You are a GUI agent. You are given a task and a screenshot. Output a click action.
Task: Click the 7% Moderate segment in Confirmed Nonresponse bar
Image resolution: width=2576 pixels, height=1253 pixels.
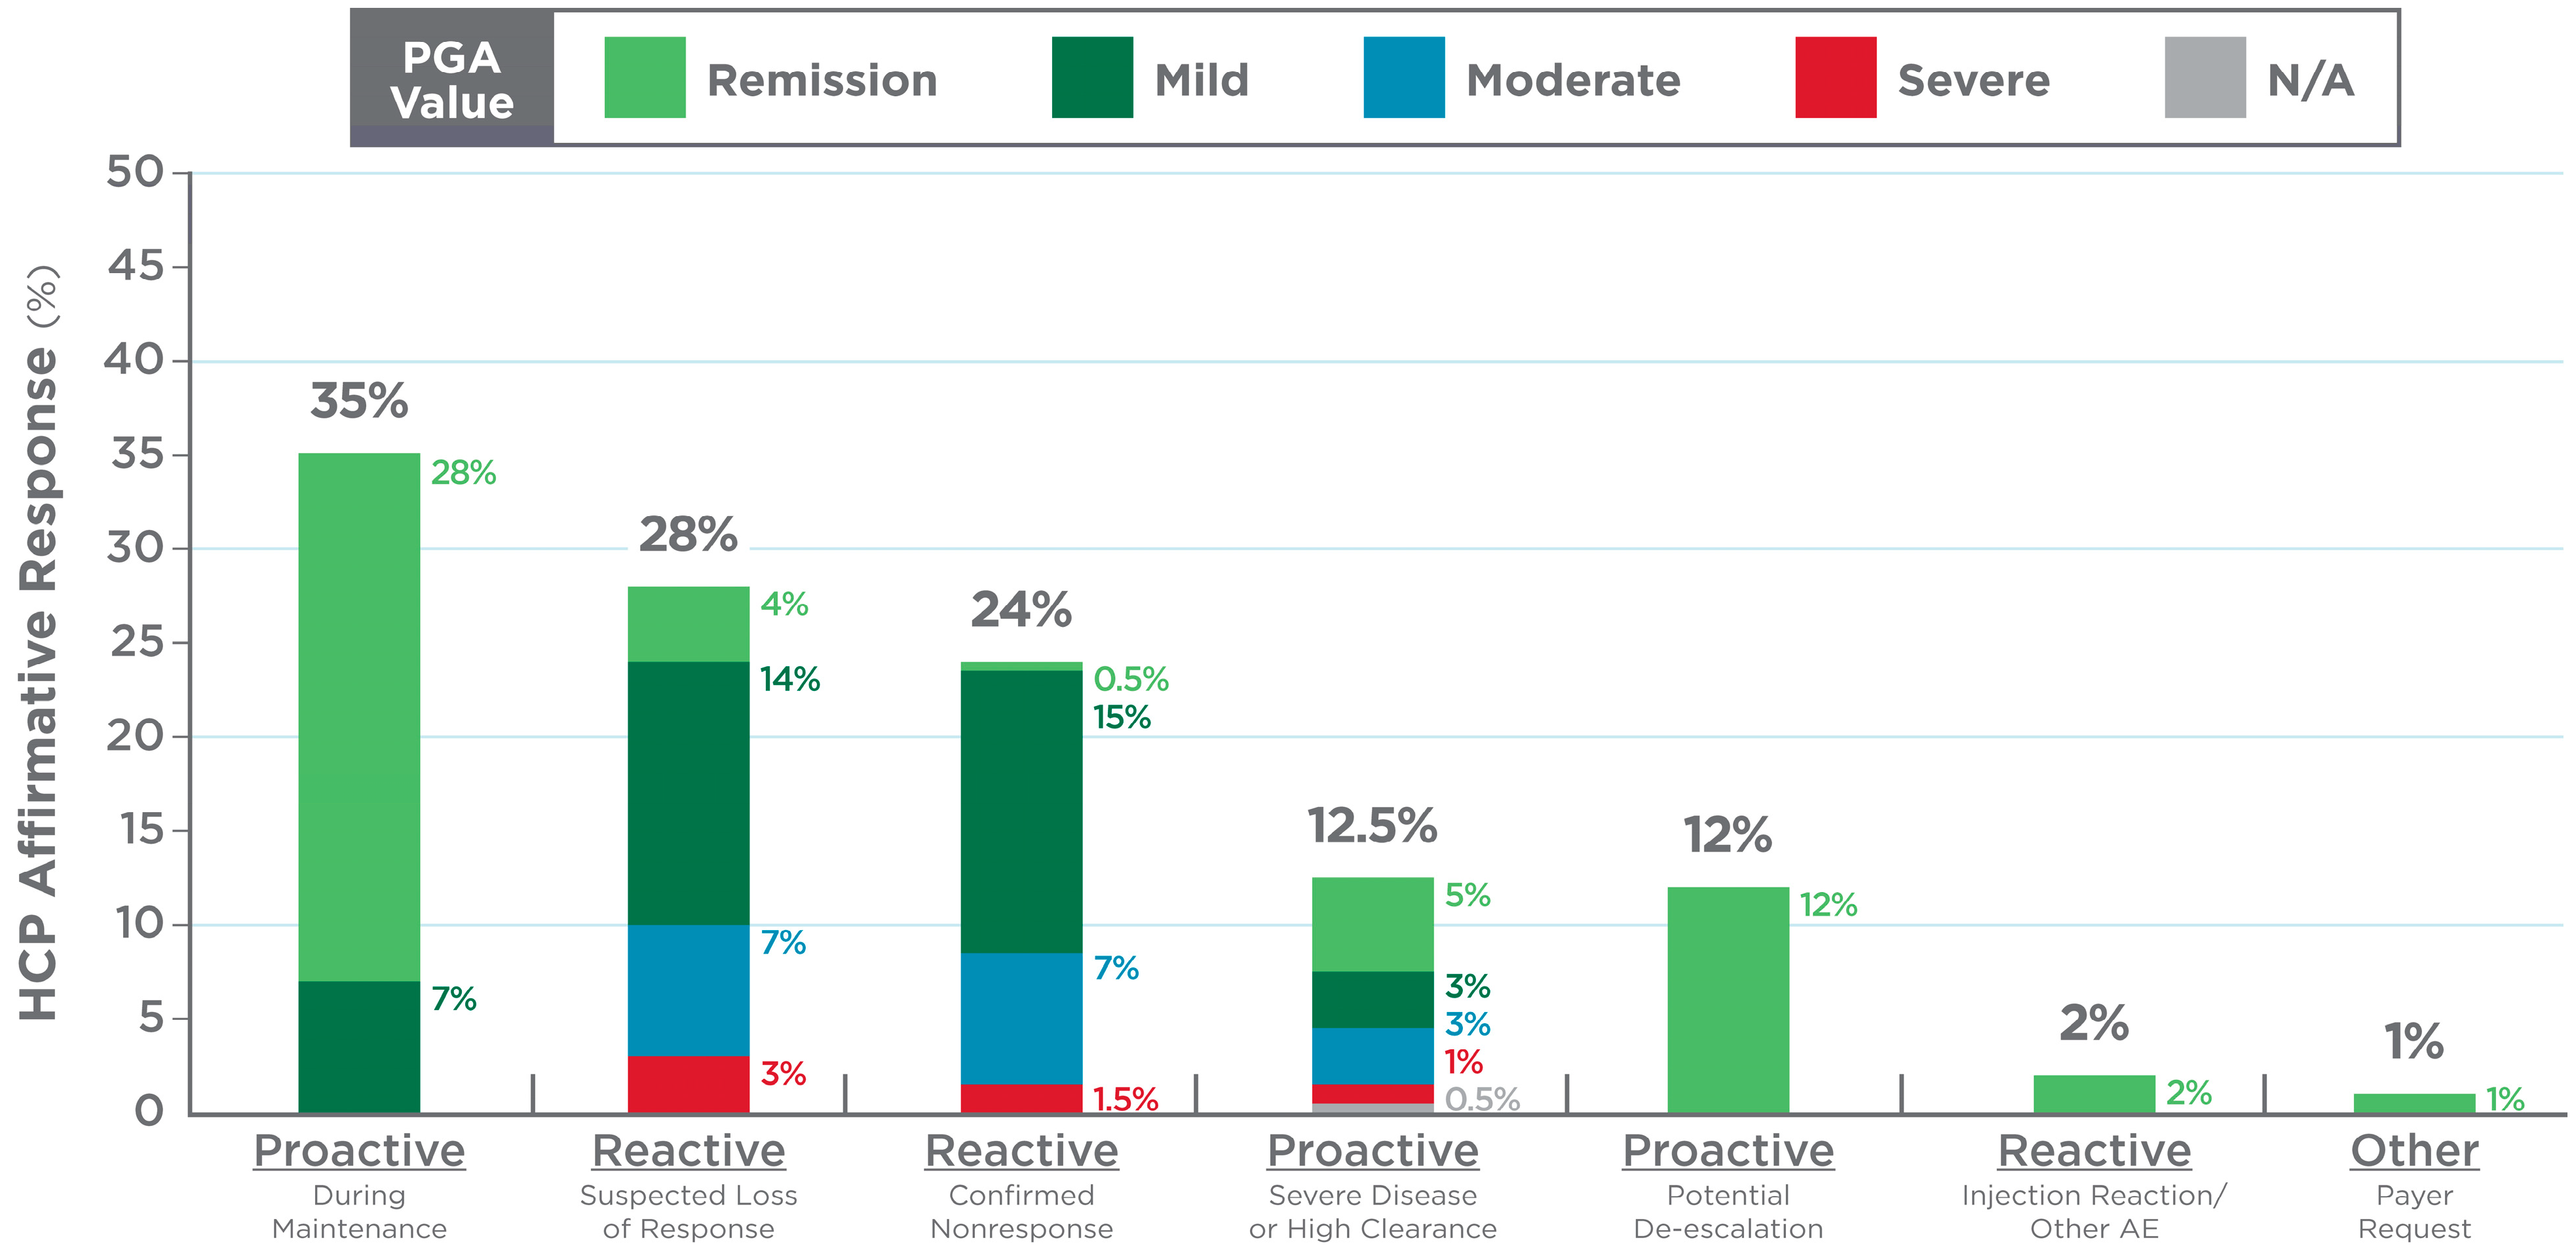tap(1021, 1018)
